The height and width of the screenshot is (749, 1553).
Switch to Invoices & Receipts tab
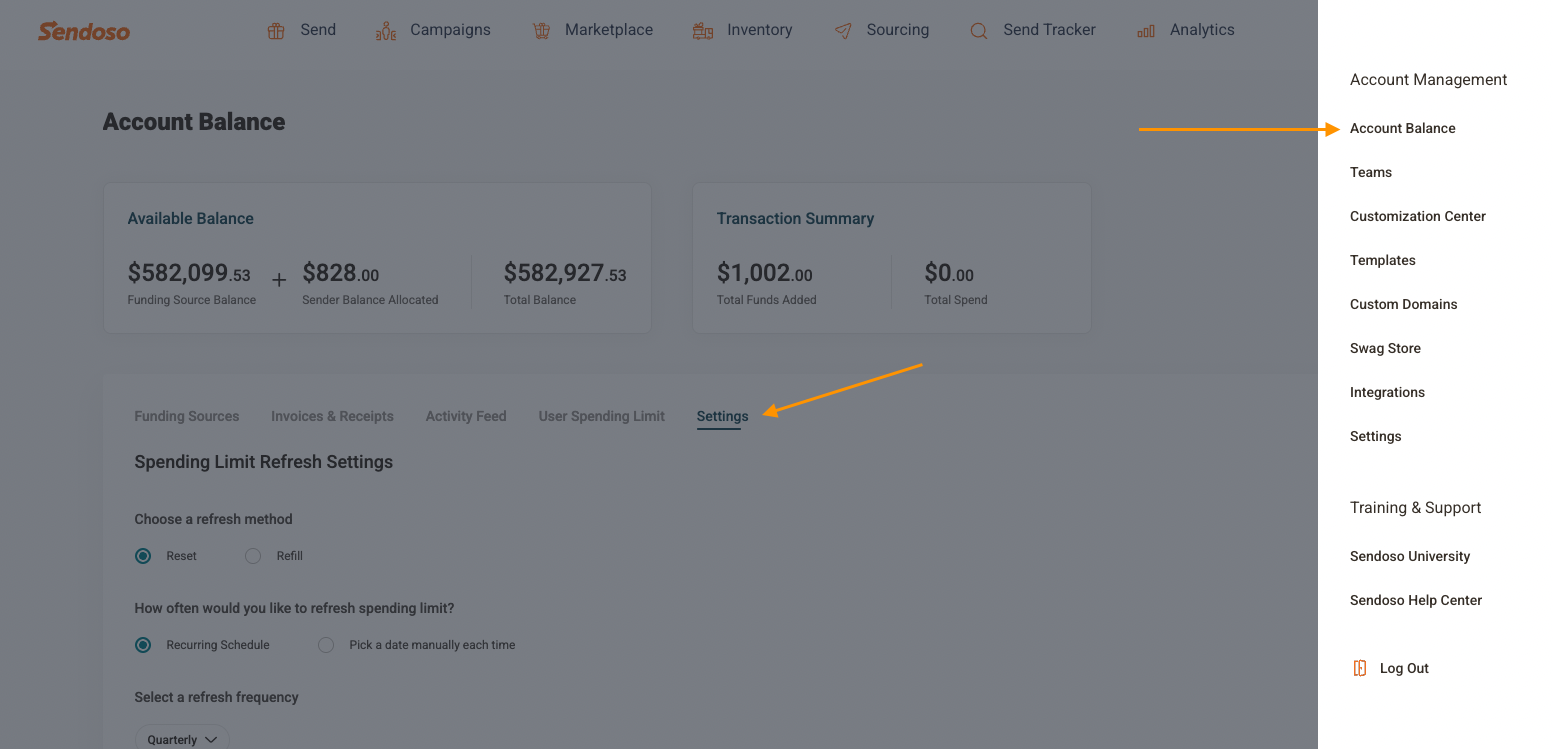pyautogui.click(x=332, y=416)
